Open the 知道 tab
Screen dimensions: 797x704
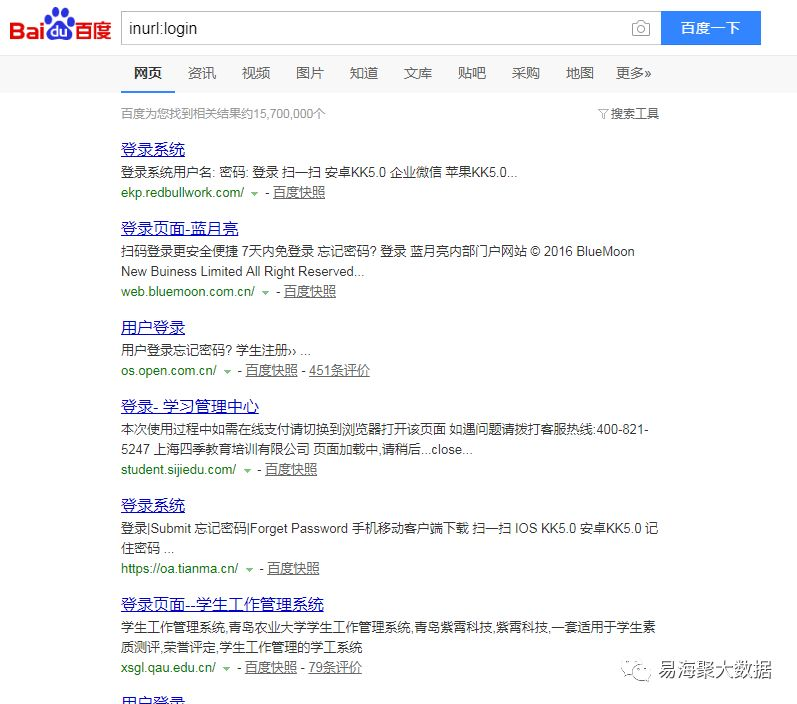pyautogui.click(x=363, y=73)
